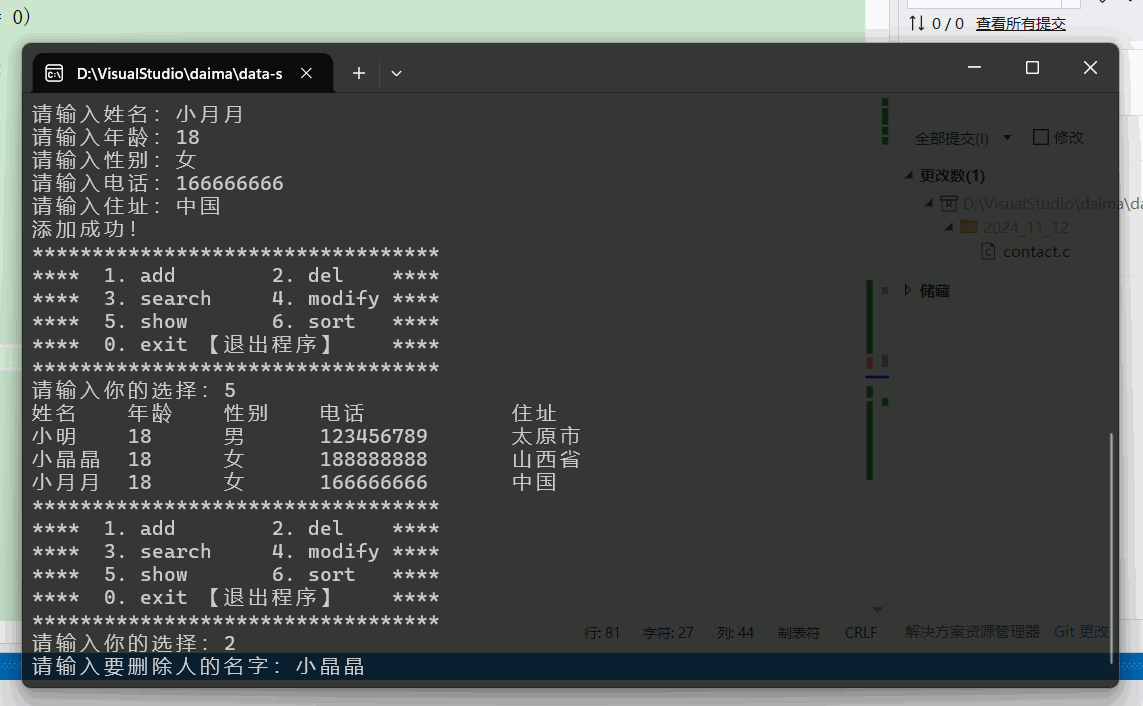Click 列: 44 in the status bar
The height and width of the screenshot is (706, 1143).
735,632
